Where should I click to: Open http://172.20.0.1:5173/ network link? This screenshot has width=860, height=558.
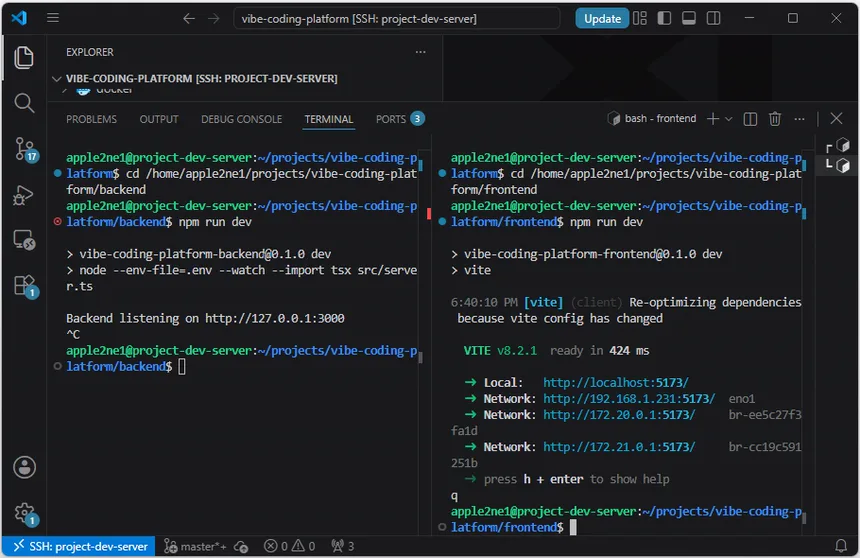coord(619,415)
